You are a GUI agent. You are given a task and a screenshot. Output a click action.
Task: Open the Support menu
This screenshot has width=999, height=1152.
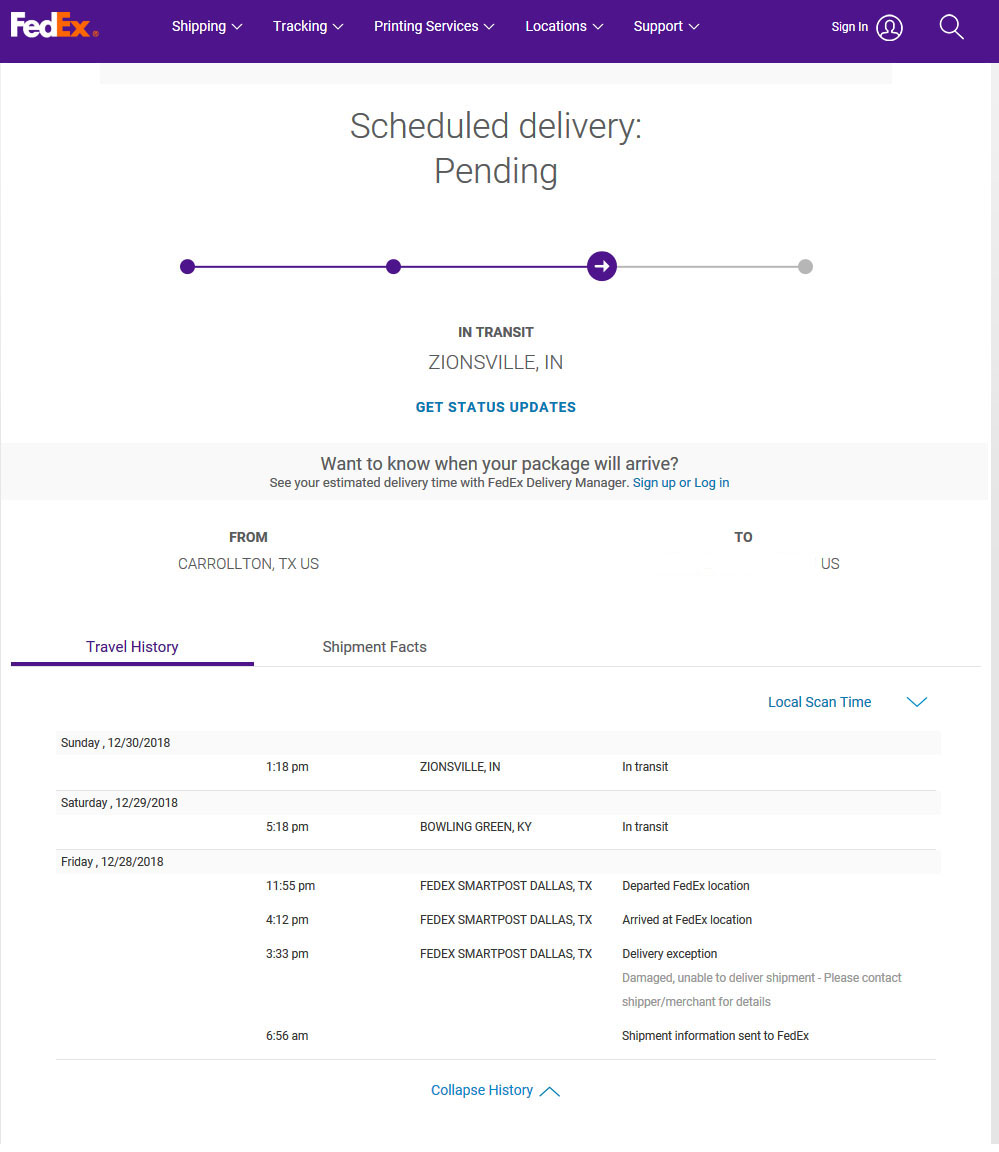[x=666, y=27]
